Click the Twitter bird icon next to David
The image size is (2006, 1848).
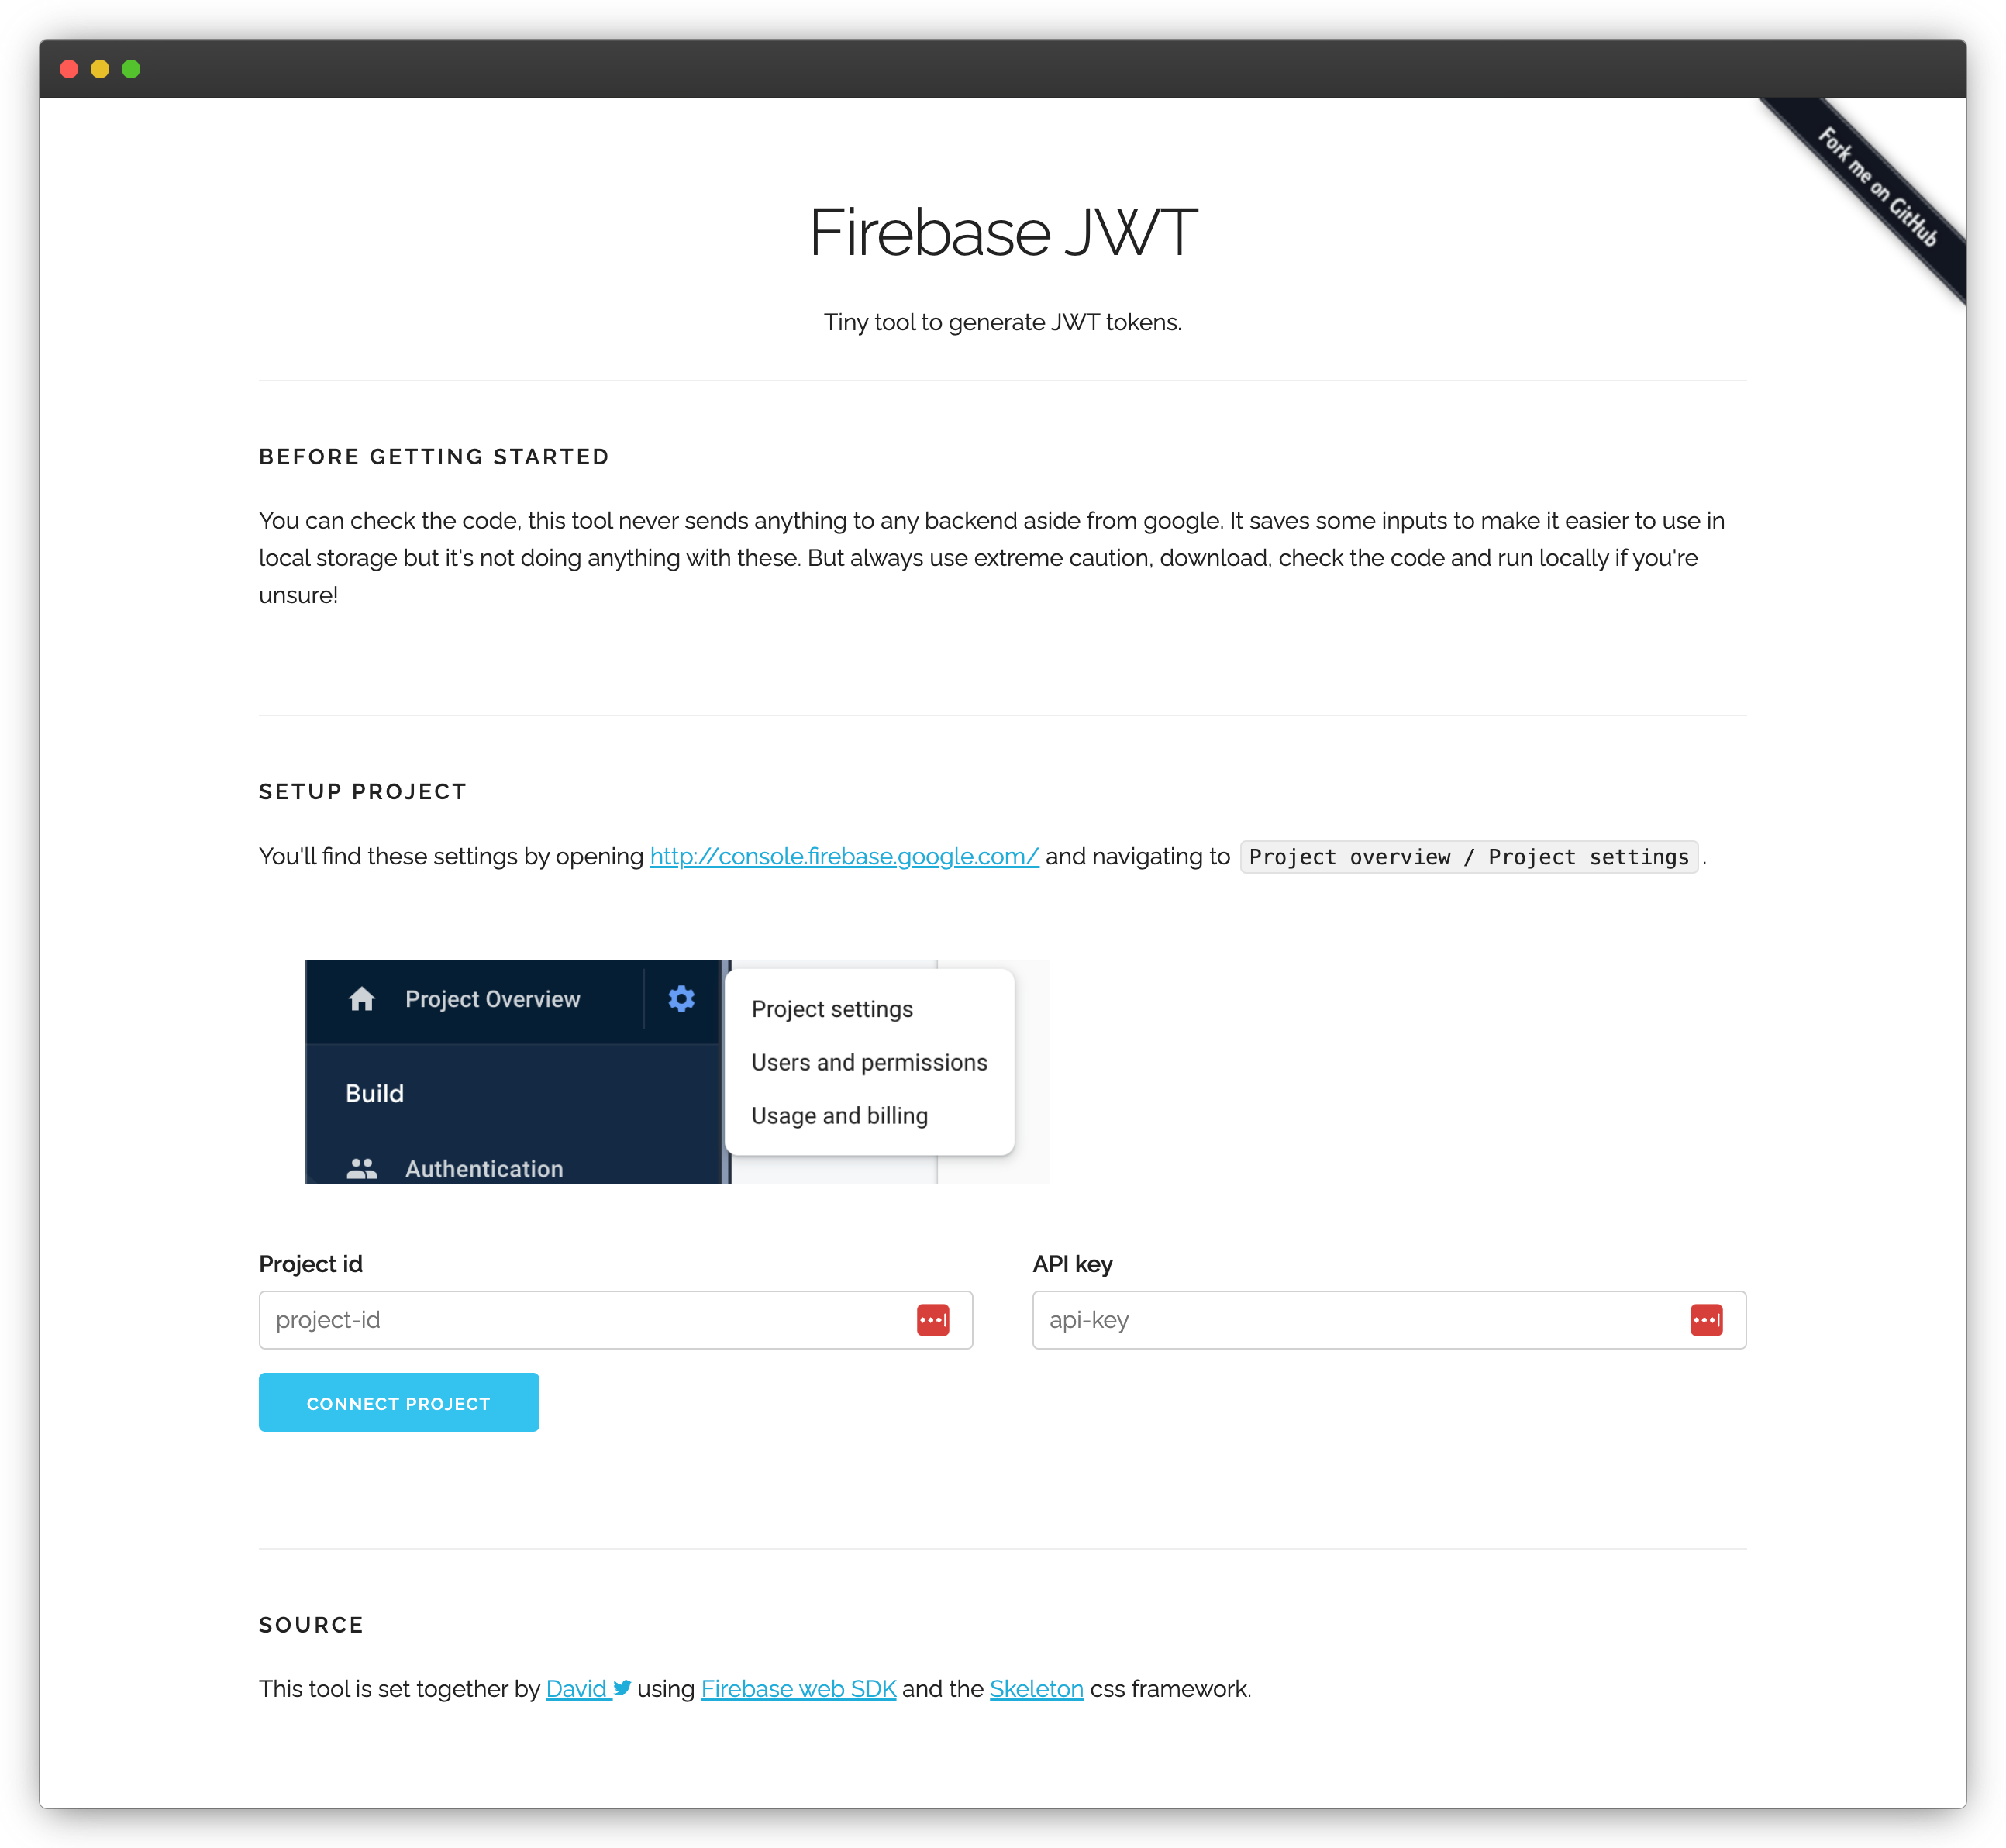(x=622, y=1688)
